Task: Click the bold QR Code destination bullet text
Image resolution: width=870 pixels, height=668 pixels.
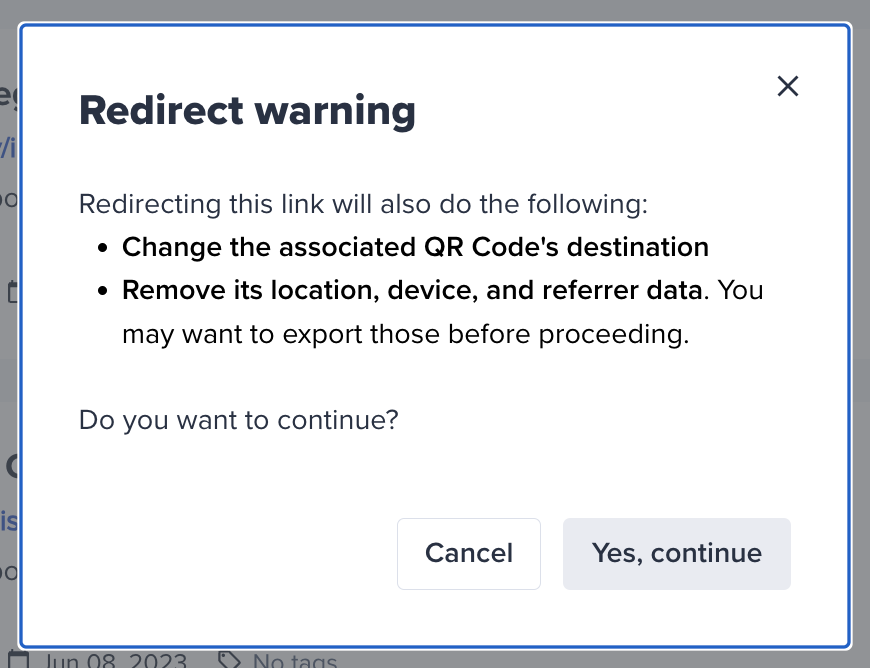Action: [415, 247]
